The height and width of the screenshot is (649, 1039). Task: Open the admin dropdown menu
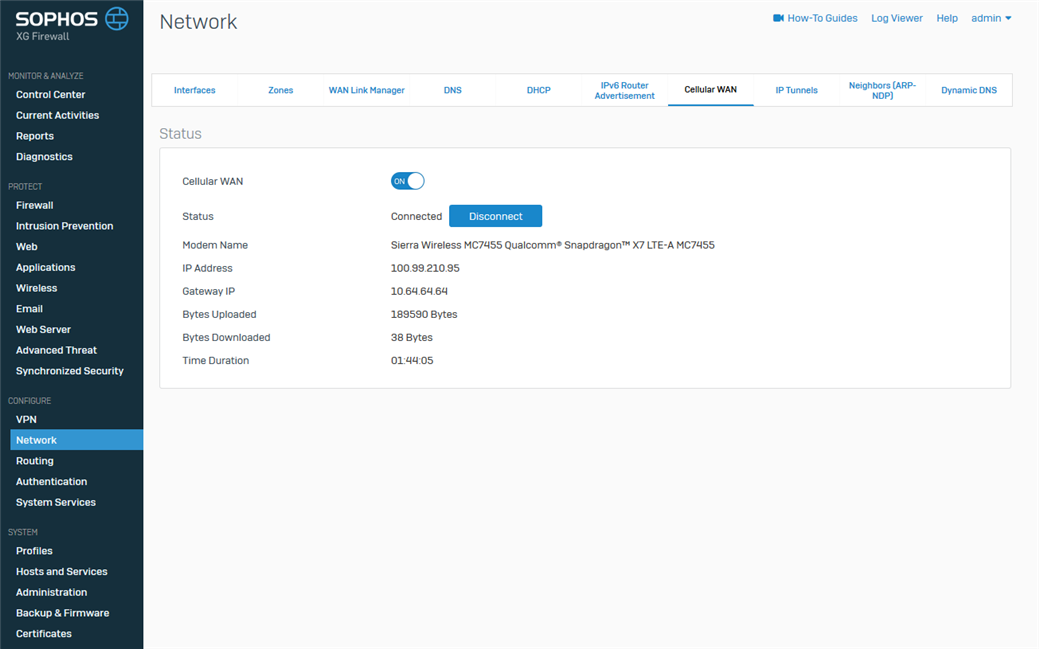pyautogui.click(x=991, y=18)
